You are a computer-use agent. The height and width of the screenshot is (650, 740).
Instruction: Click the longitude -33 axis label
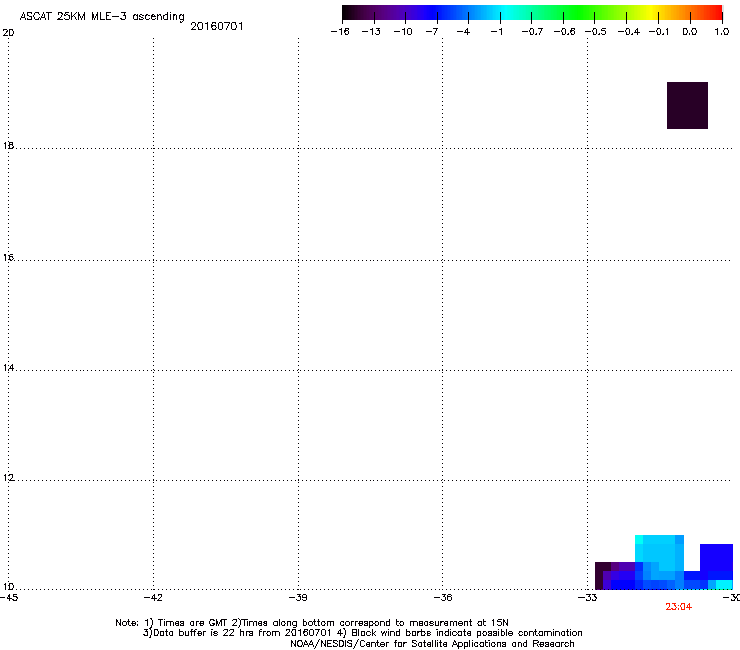pyautogui.click(x=588, y=598)
